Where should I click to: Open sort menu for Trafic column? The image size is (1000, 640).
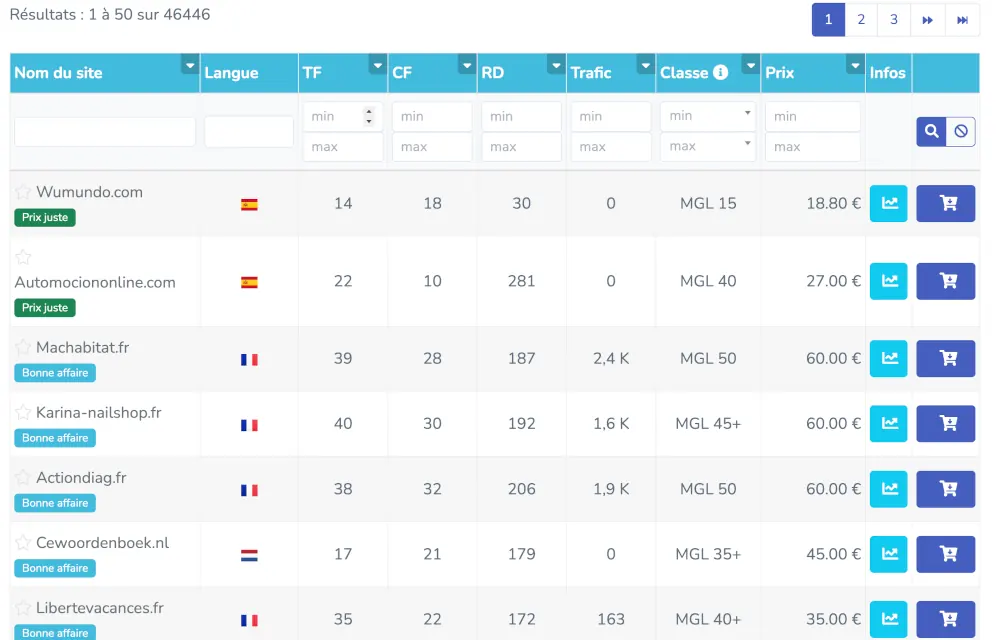pyautogui.click(x=645, y=65)
